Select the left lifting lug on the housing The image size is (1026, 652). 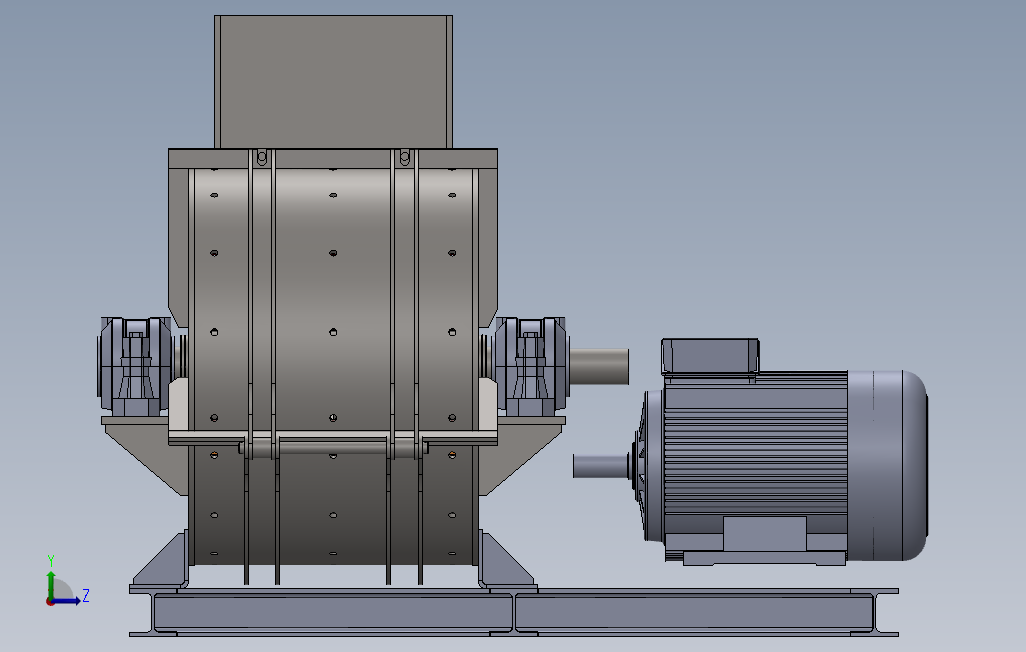click(x=262, y=158)
